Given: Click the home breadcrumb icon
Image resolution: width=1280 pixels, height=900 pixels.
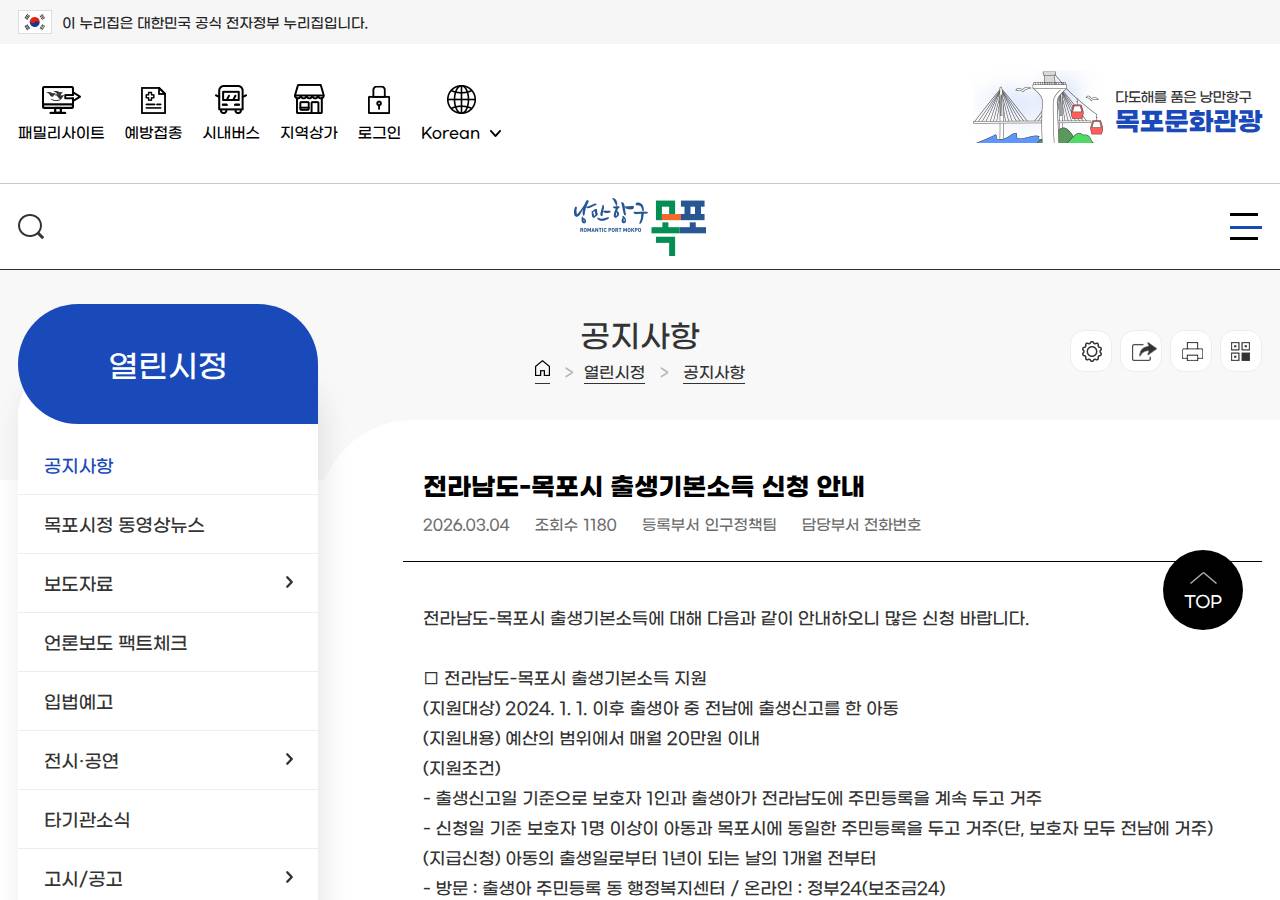Looking at the screenshot, I should coord(542,370).
